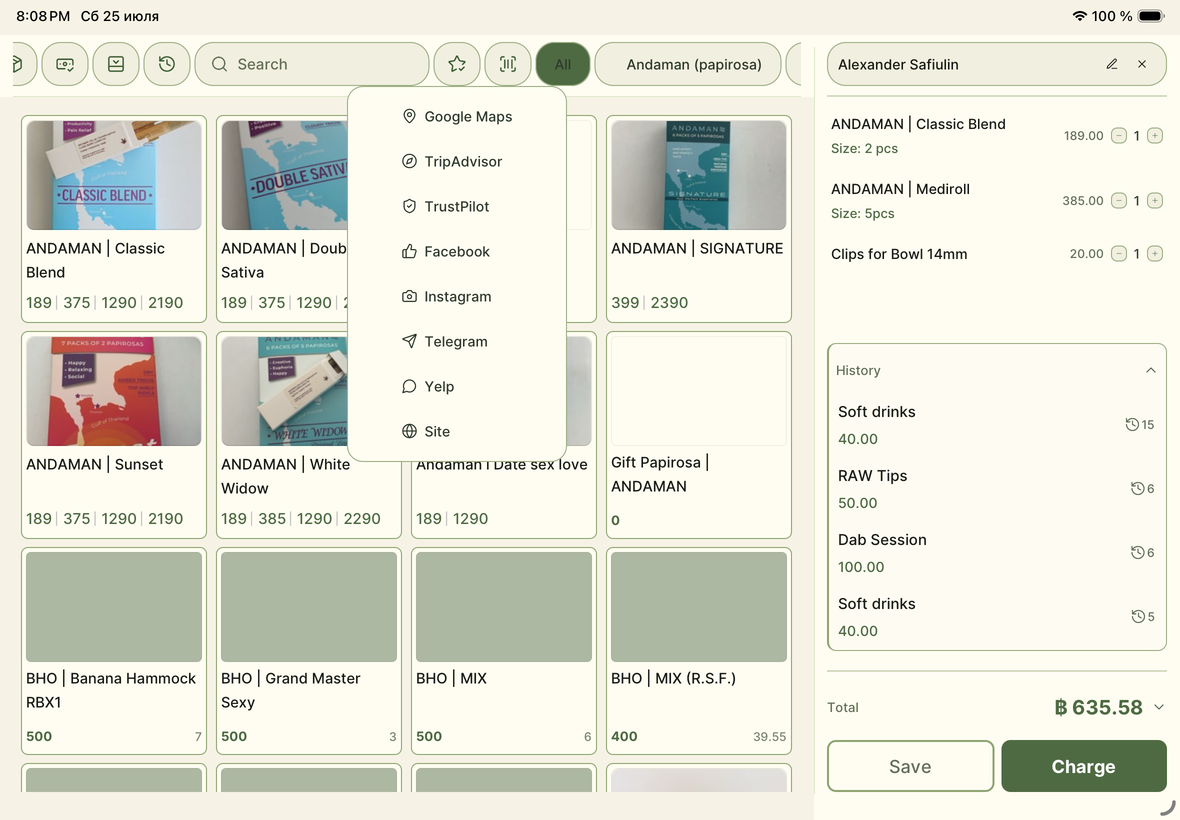Image resolution: width=1180 pixels, height=820 pixels.
Task: Open the BHO MIX (R.S.F.) card
Action: 698,651
